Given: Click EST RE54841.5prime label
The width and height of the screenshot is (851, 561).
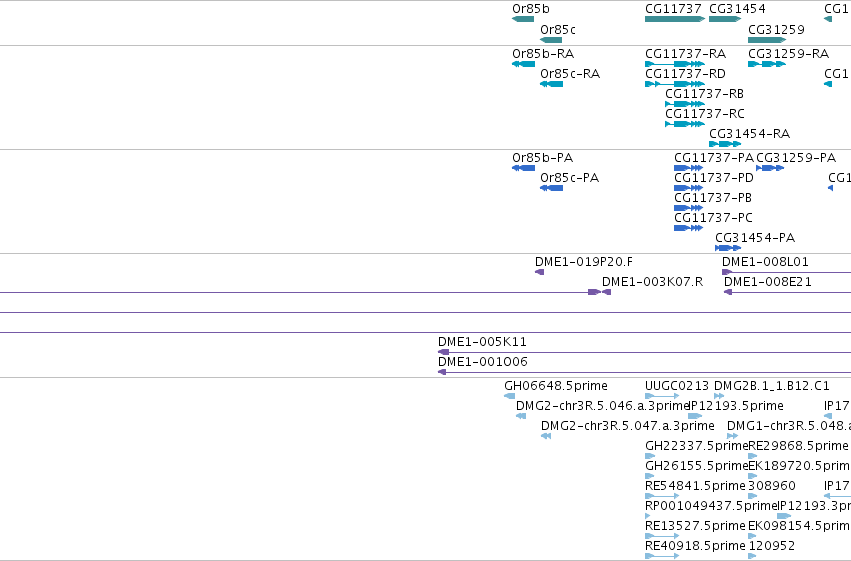Looking at the screenshot, I should [x=695, y=486].
